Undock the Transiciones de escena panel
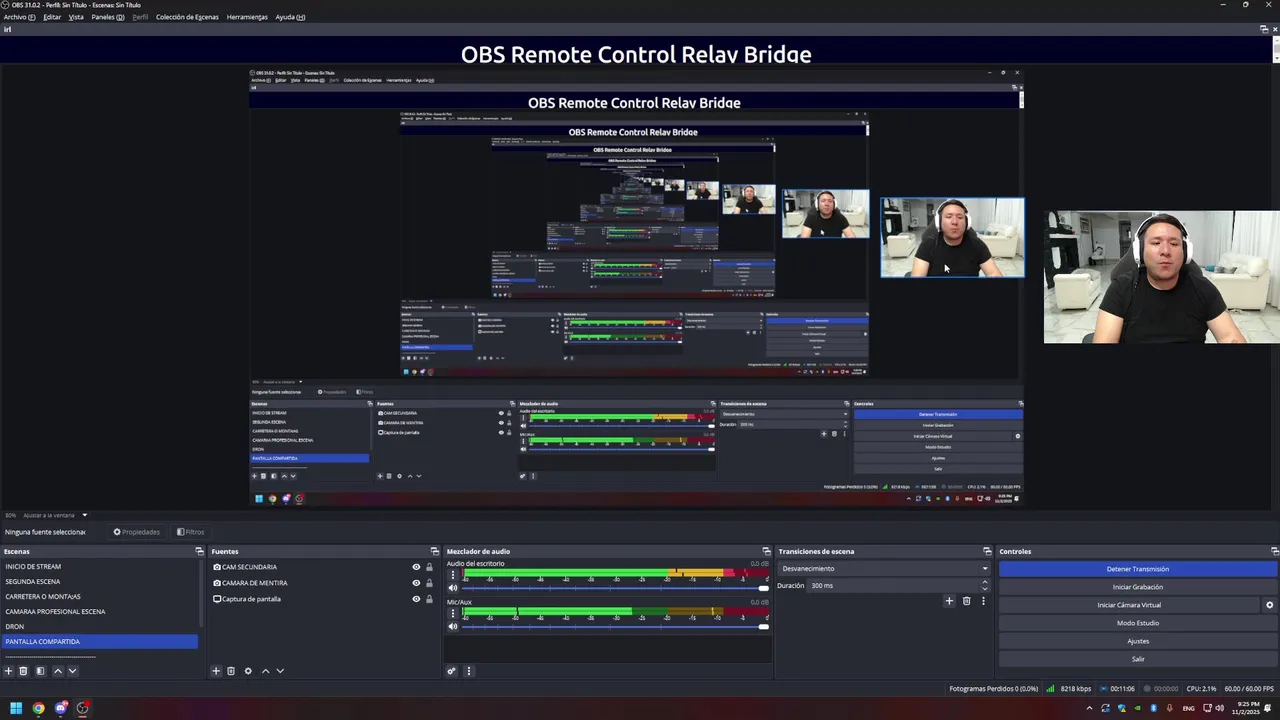 click(987, 551)
